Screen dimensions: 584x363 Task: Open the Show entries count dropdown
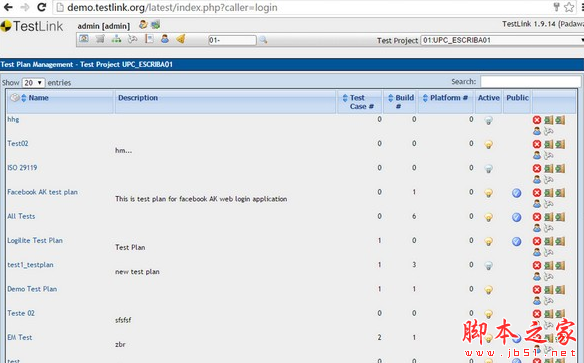(34, 82)
